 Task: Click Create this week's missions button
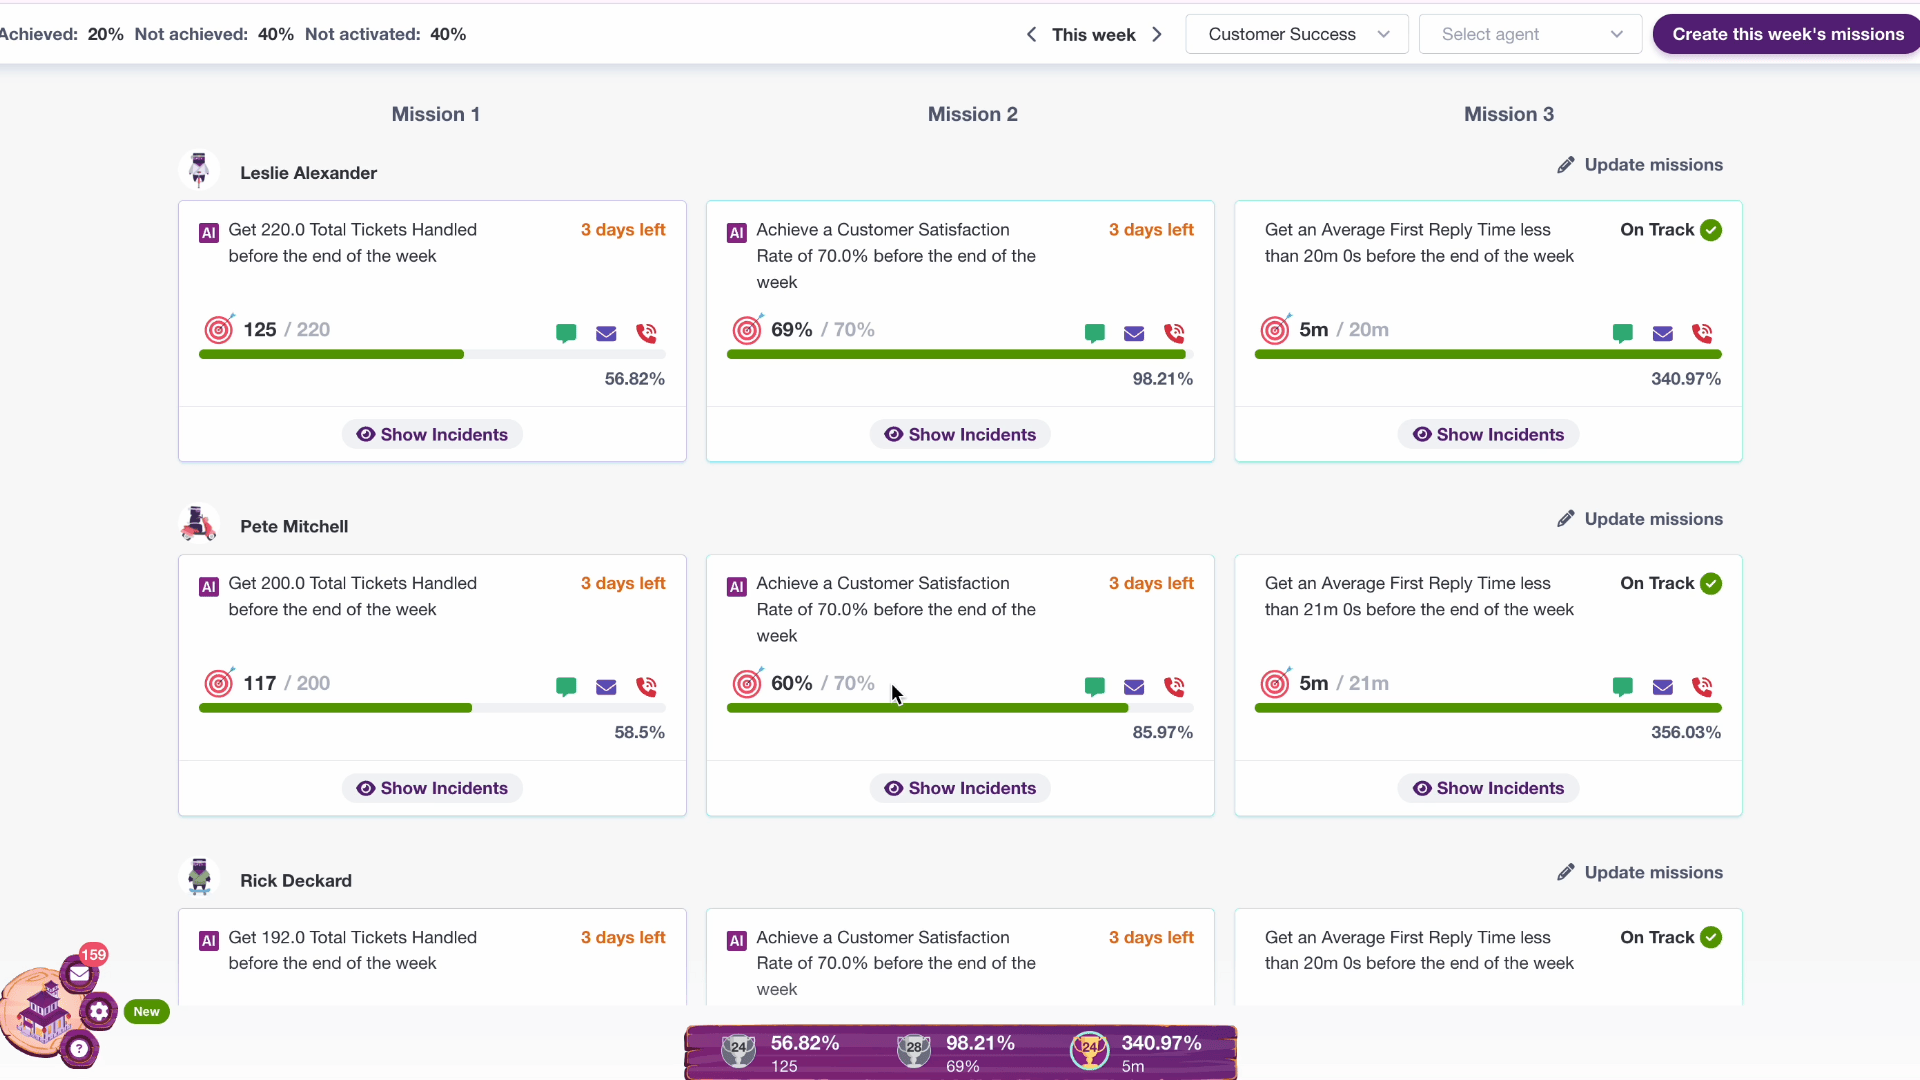(1787, 34)
